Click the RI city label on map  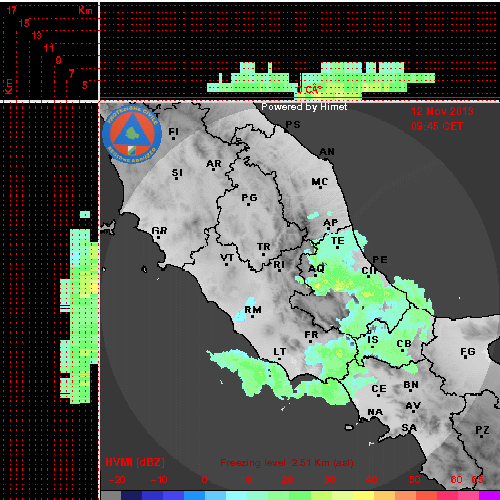click(x=279, y=265)
